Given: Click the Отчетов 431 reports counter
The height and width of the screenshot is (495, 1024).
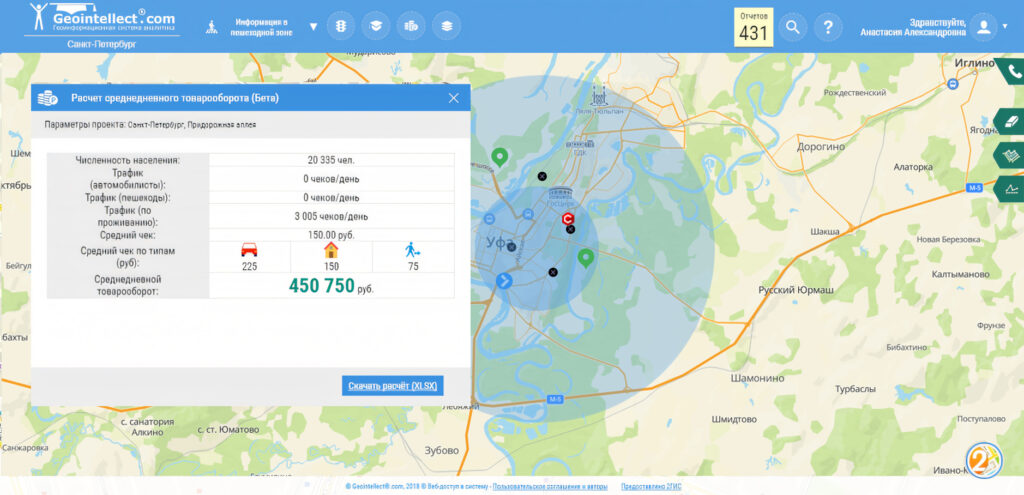Looking at the screenshot, I should pos(753,27).
